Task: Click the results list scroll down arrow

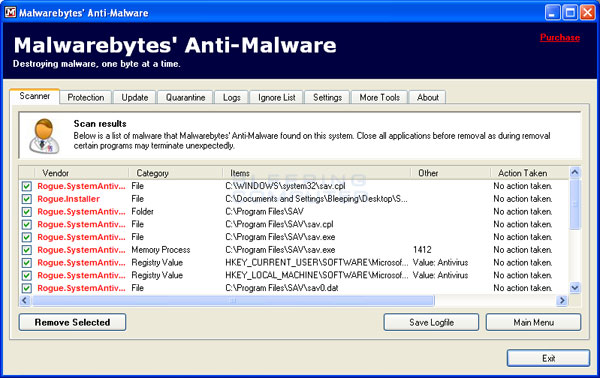Action: 575,288
